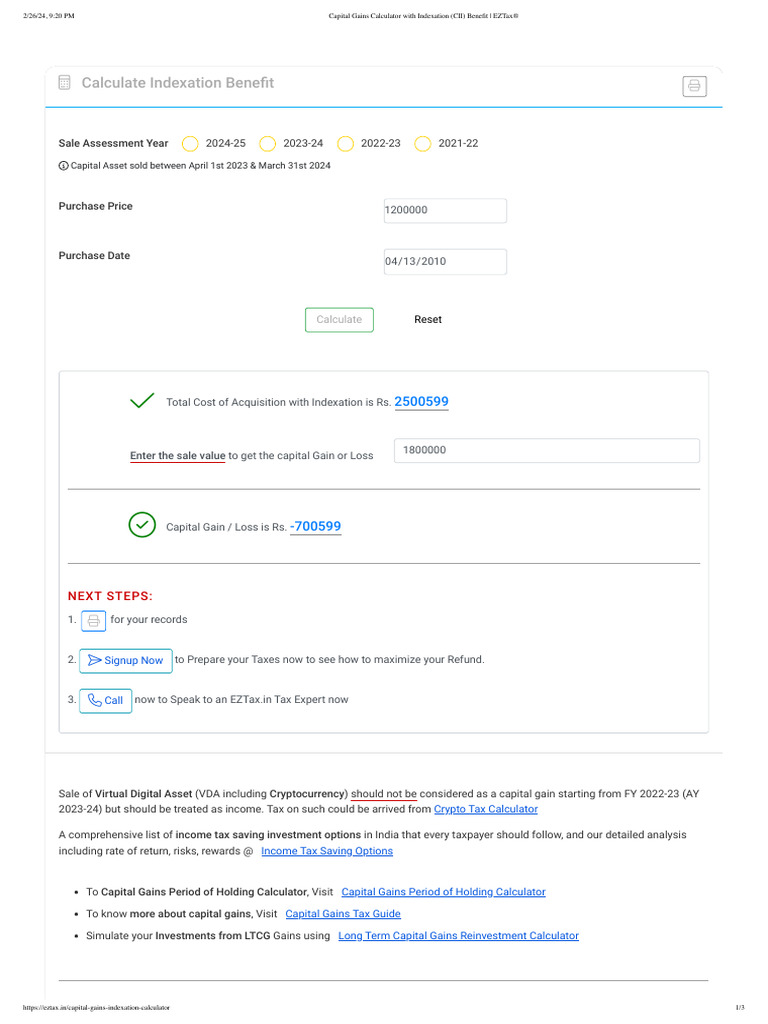Open the Income Tax Saving Options link
Viewport: 768px width, 1024px height.
pyautogui.click(x=327, y=851)
